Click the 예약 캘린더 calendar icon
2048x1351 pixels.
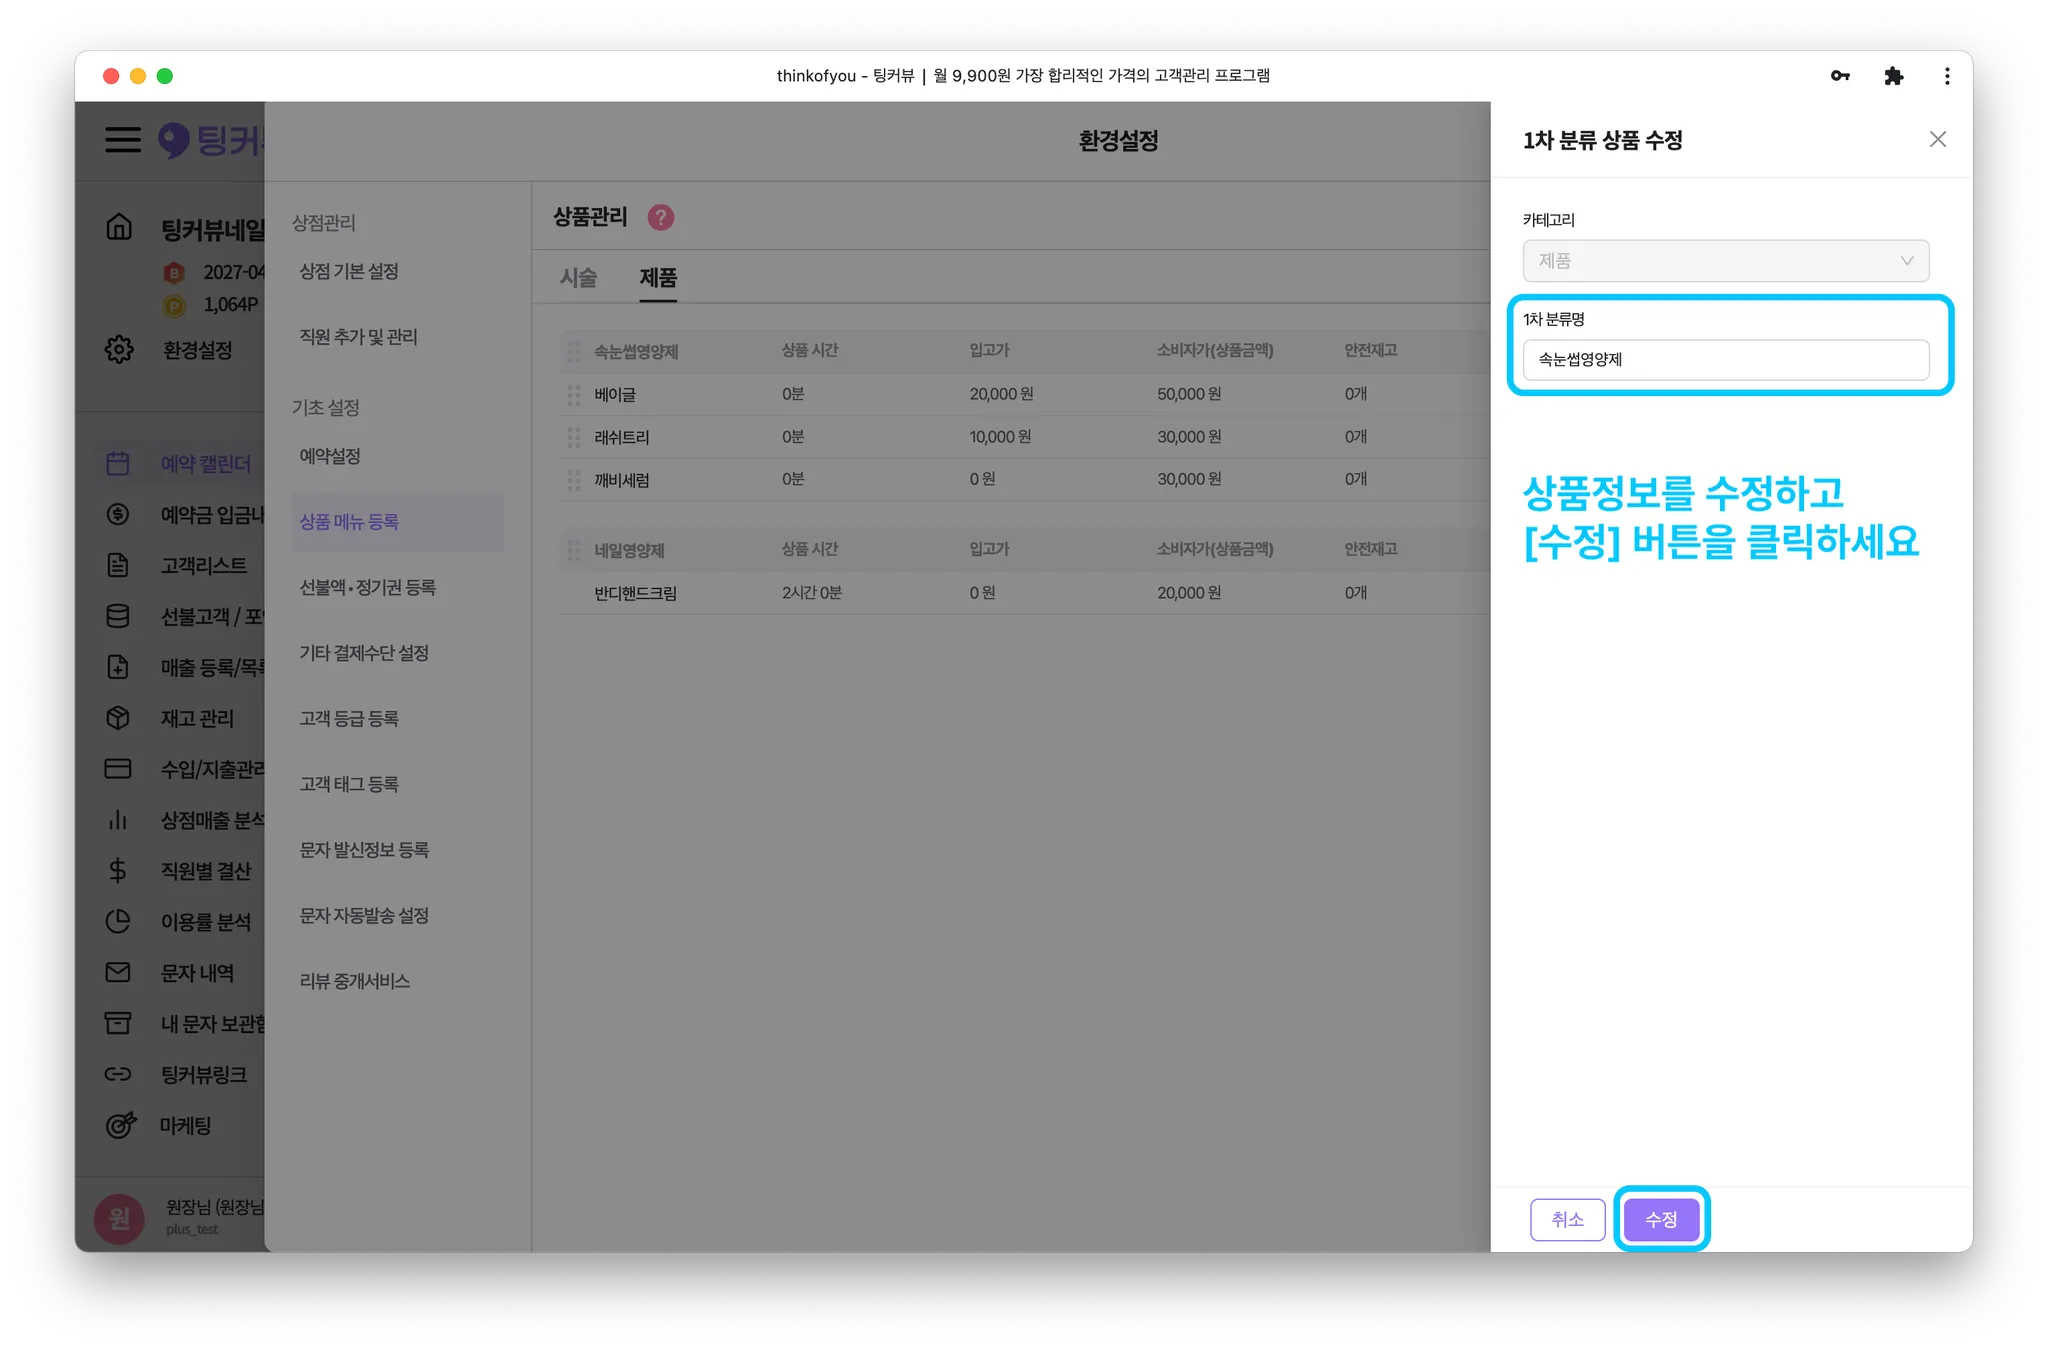[118, 463]
